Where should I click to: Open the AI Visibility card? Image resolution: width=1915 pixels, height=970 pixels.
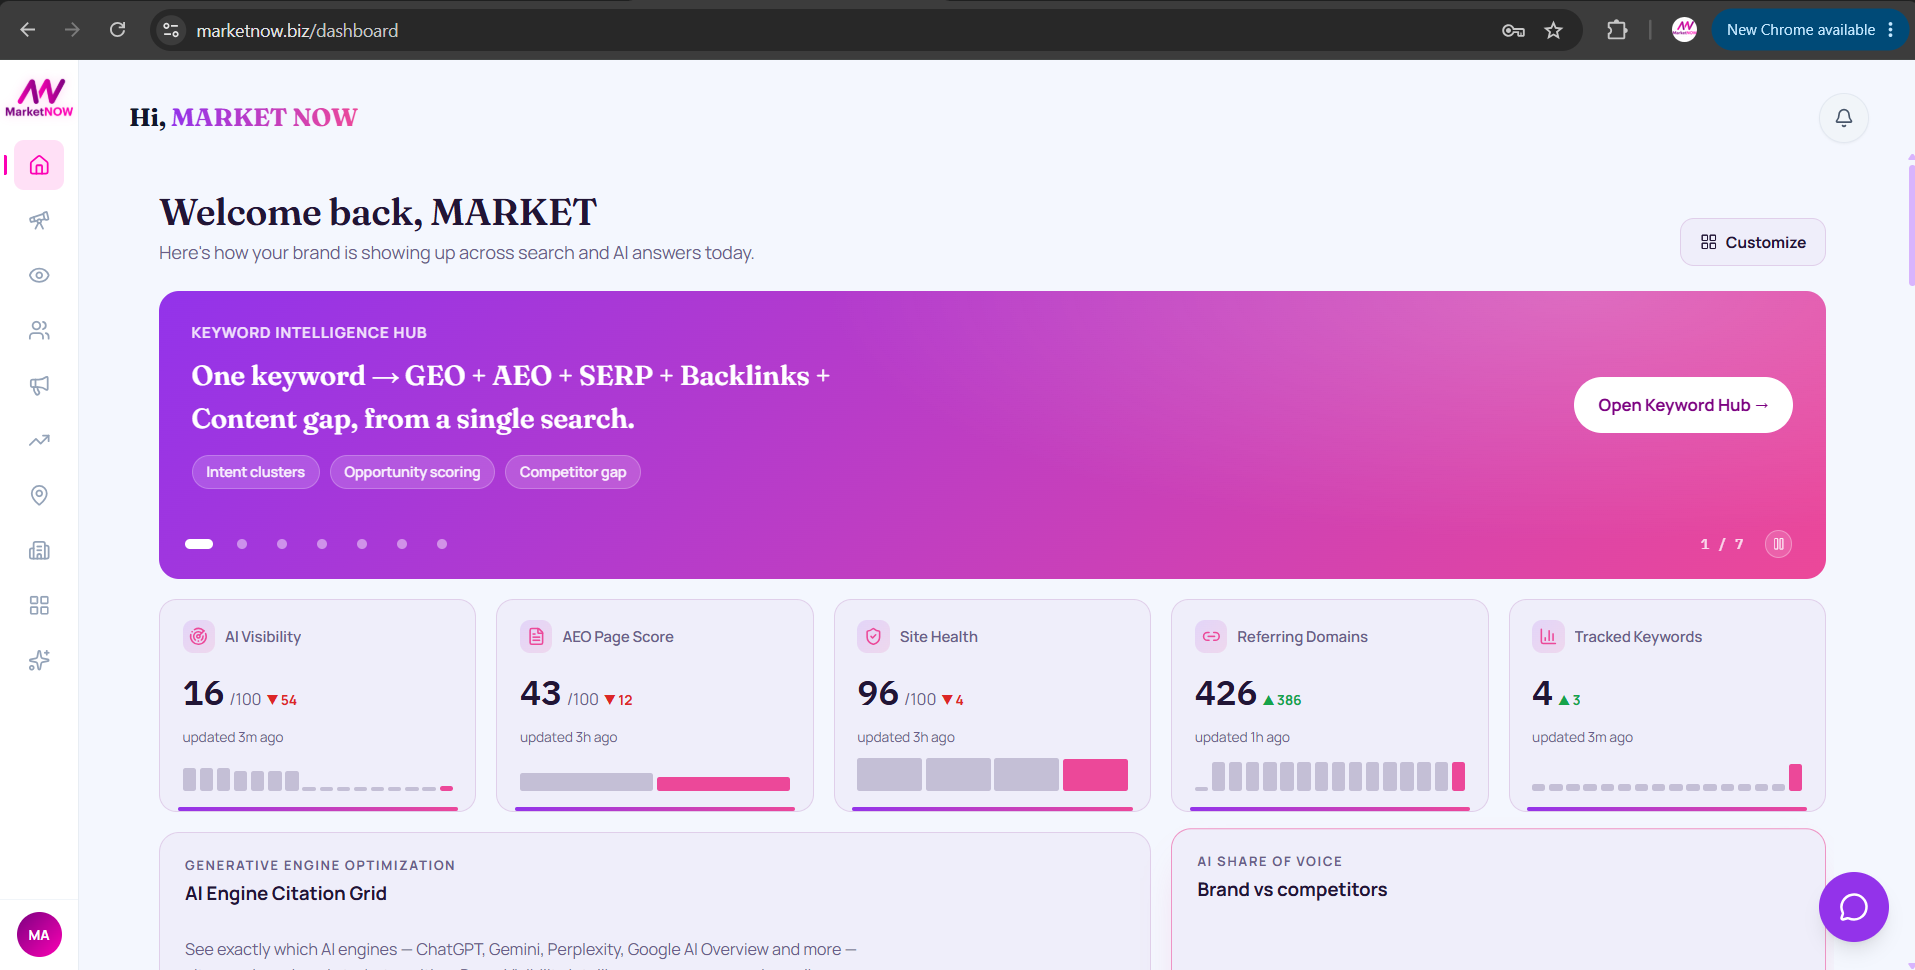click(317, 705)
